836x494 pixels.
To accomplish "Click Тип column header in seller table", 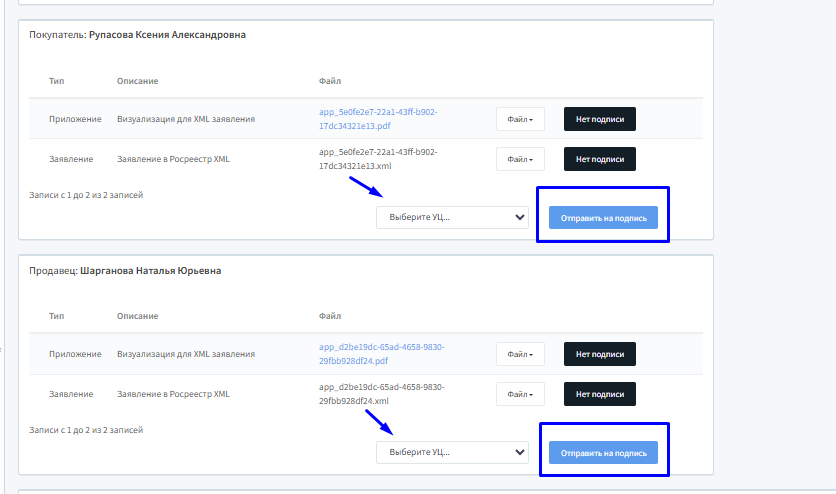I will click(x=57, y=316).
